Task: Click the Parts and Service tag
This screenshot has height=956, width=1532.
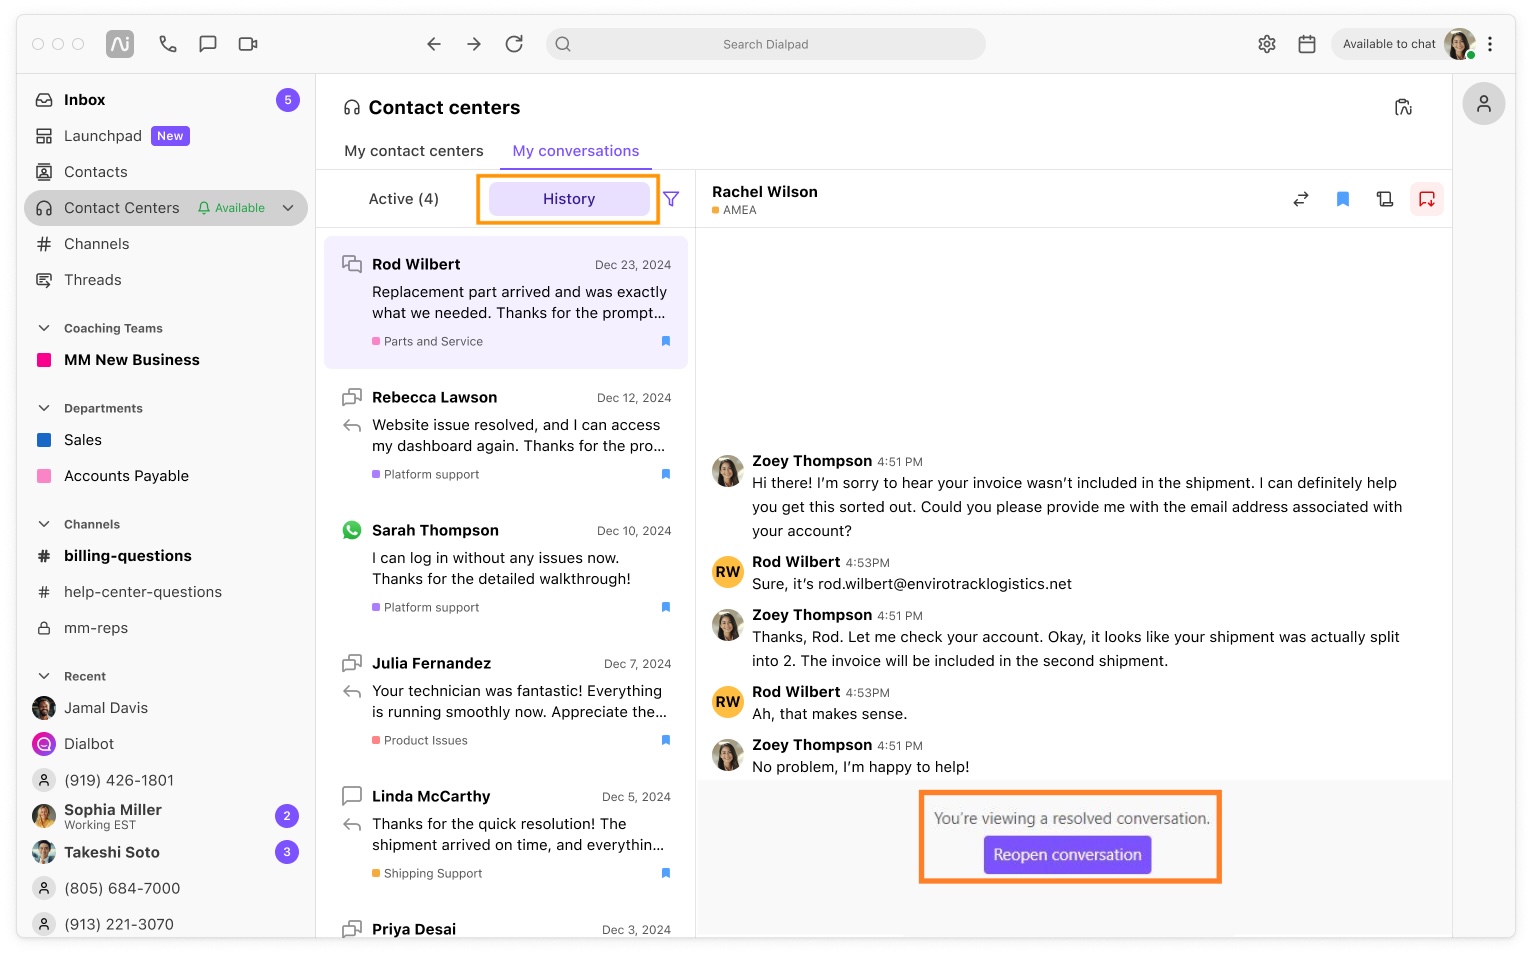Action: click(x=427, y=341)
